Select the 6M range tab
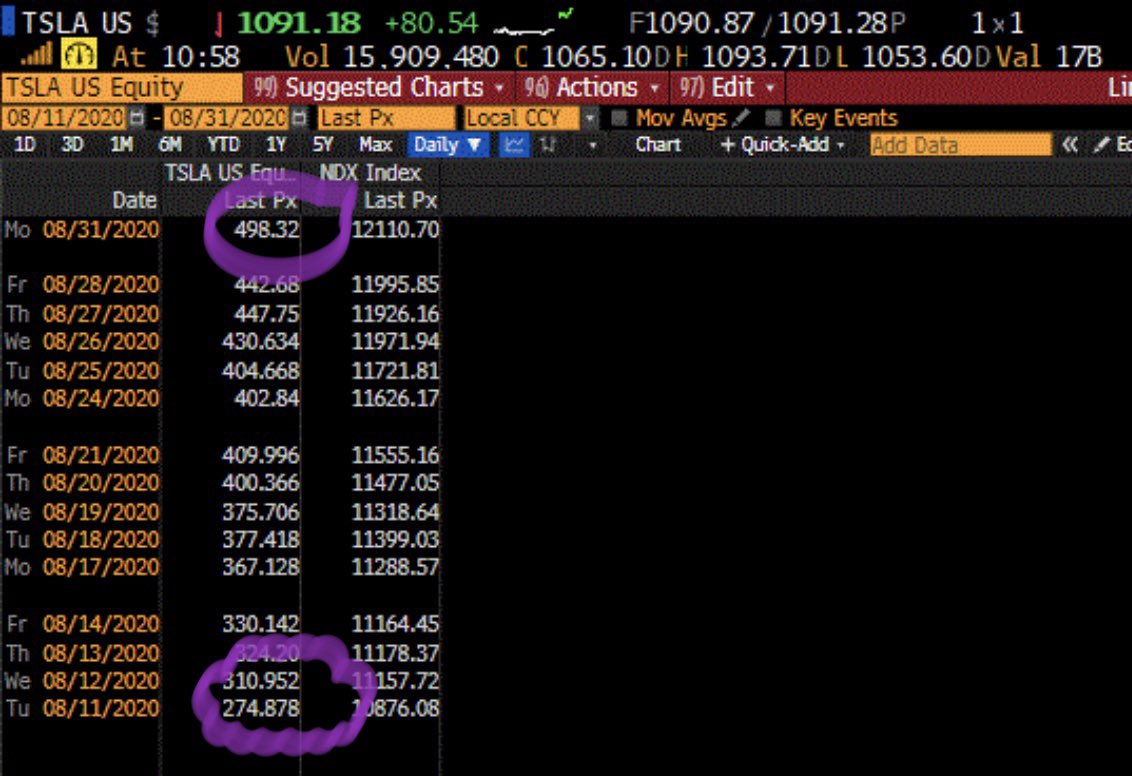1132x776 pixels. coord(170,145)
